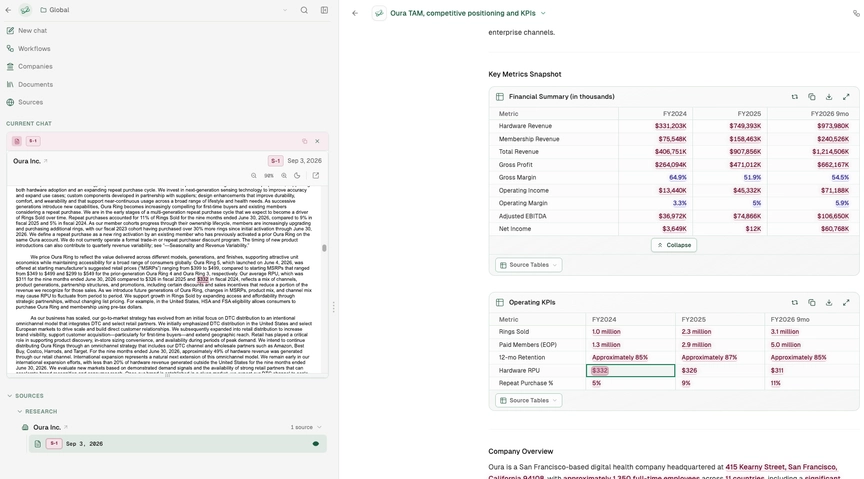Toggle the sidebar panel layout icon
This screenshot has height=479, width=864.
pyautogui.click(x=325, y=10)
